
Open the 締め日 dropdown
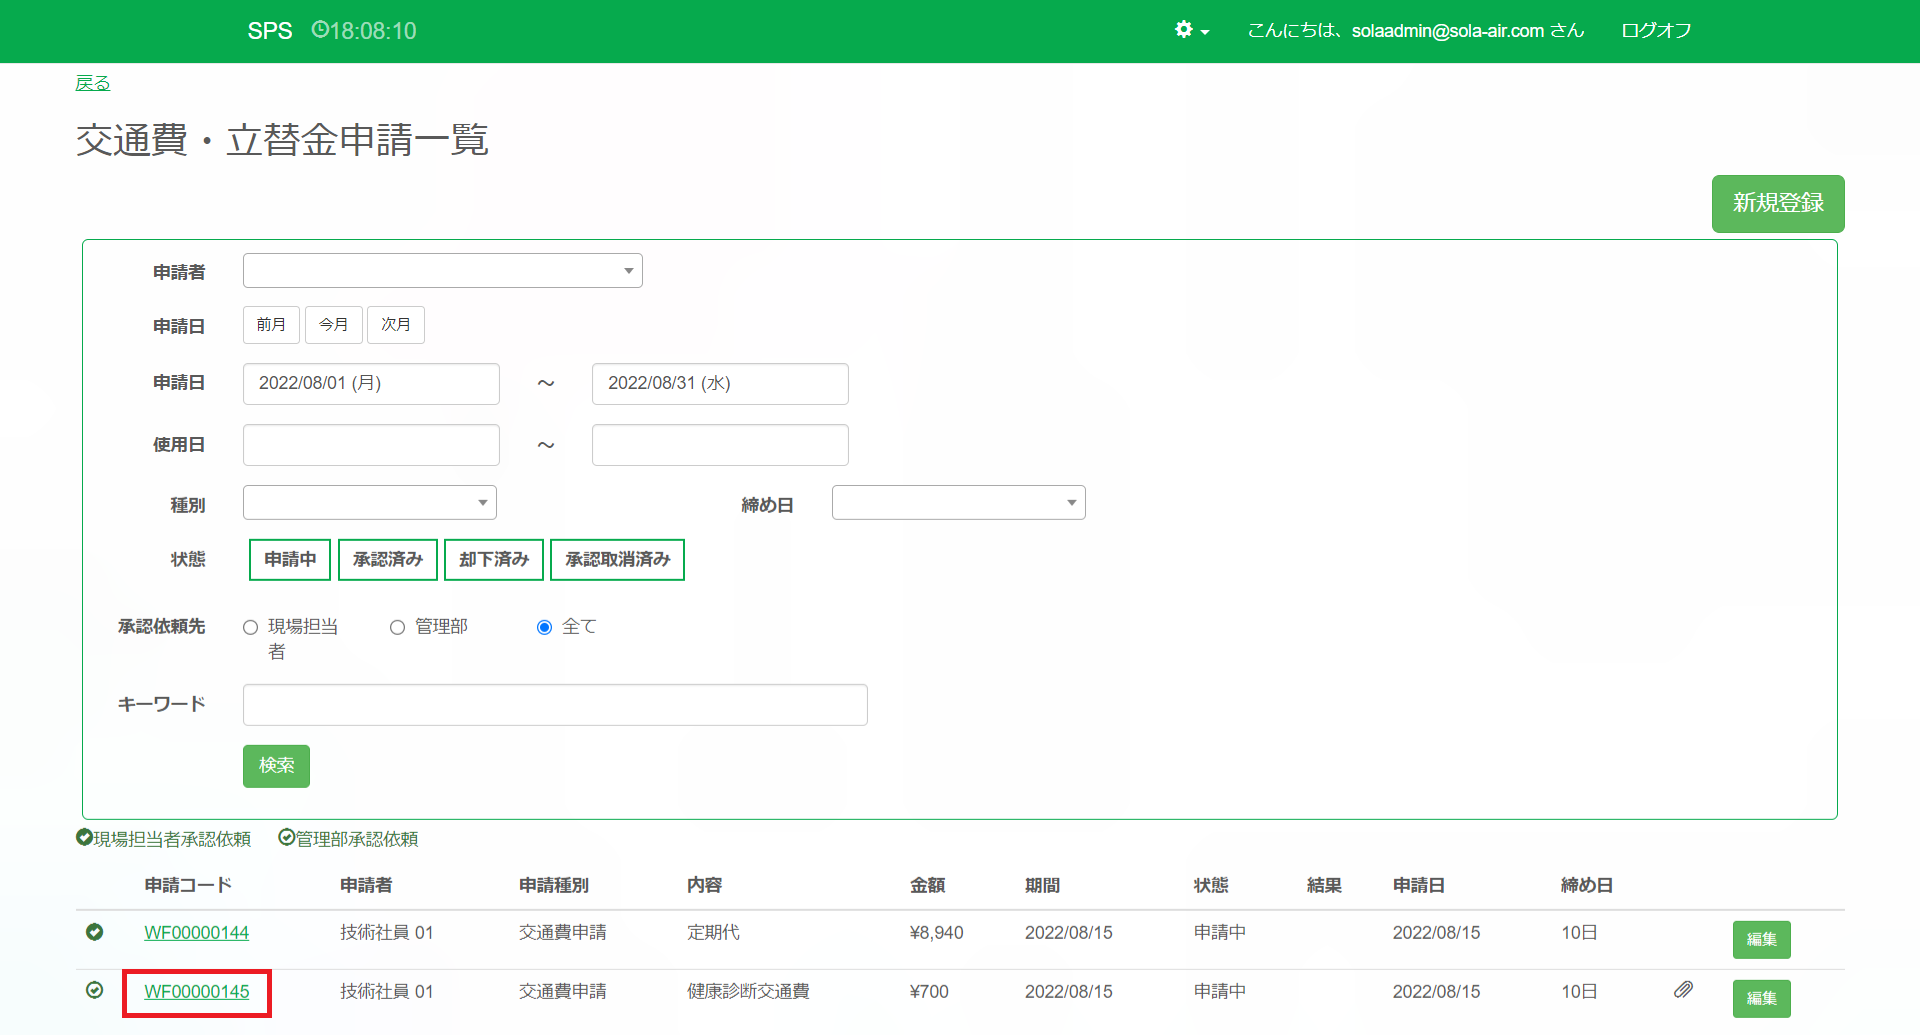[x=958, y=503]
